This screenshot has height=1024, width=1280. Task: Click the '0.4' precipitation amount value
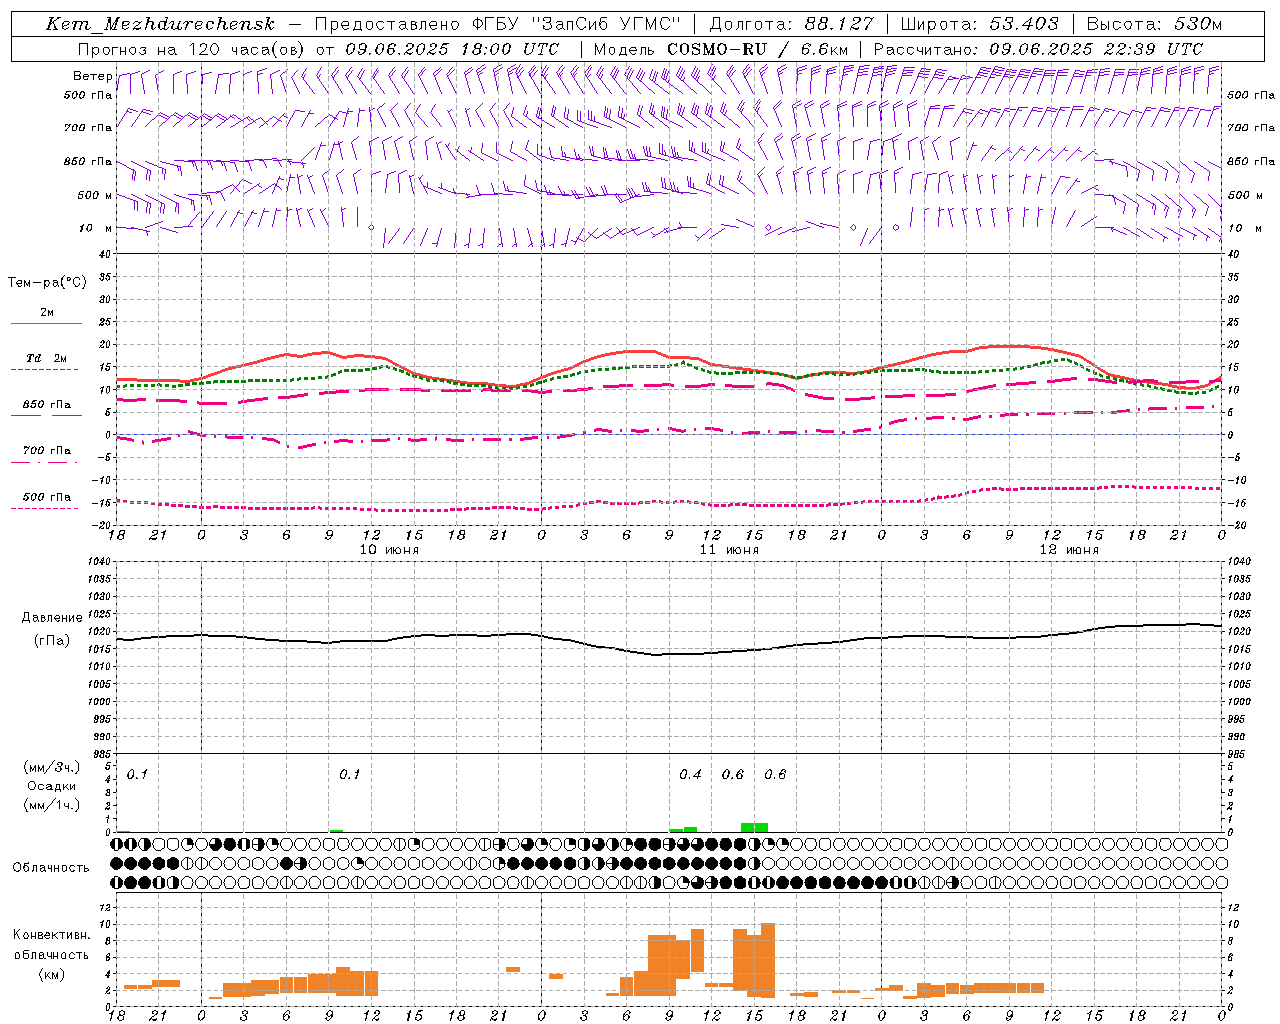pyautogui.click(x=690, y=774)
